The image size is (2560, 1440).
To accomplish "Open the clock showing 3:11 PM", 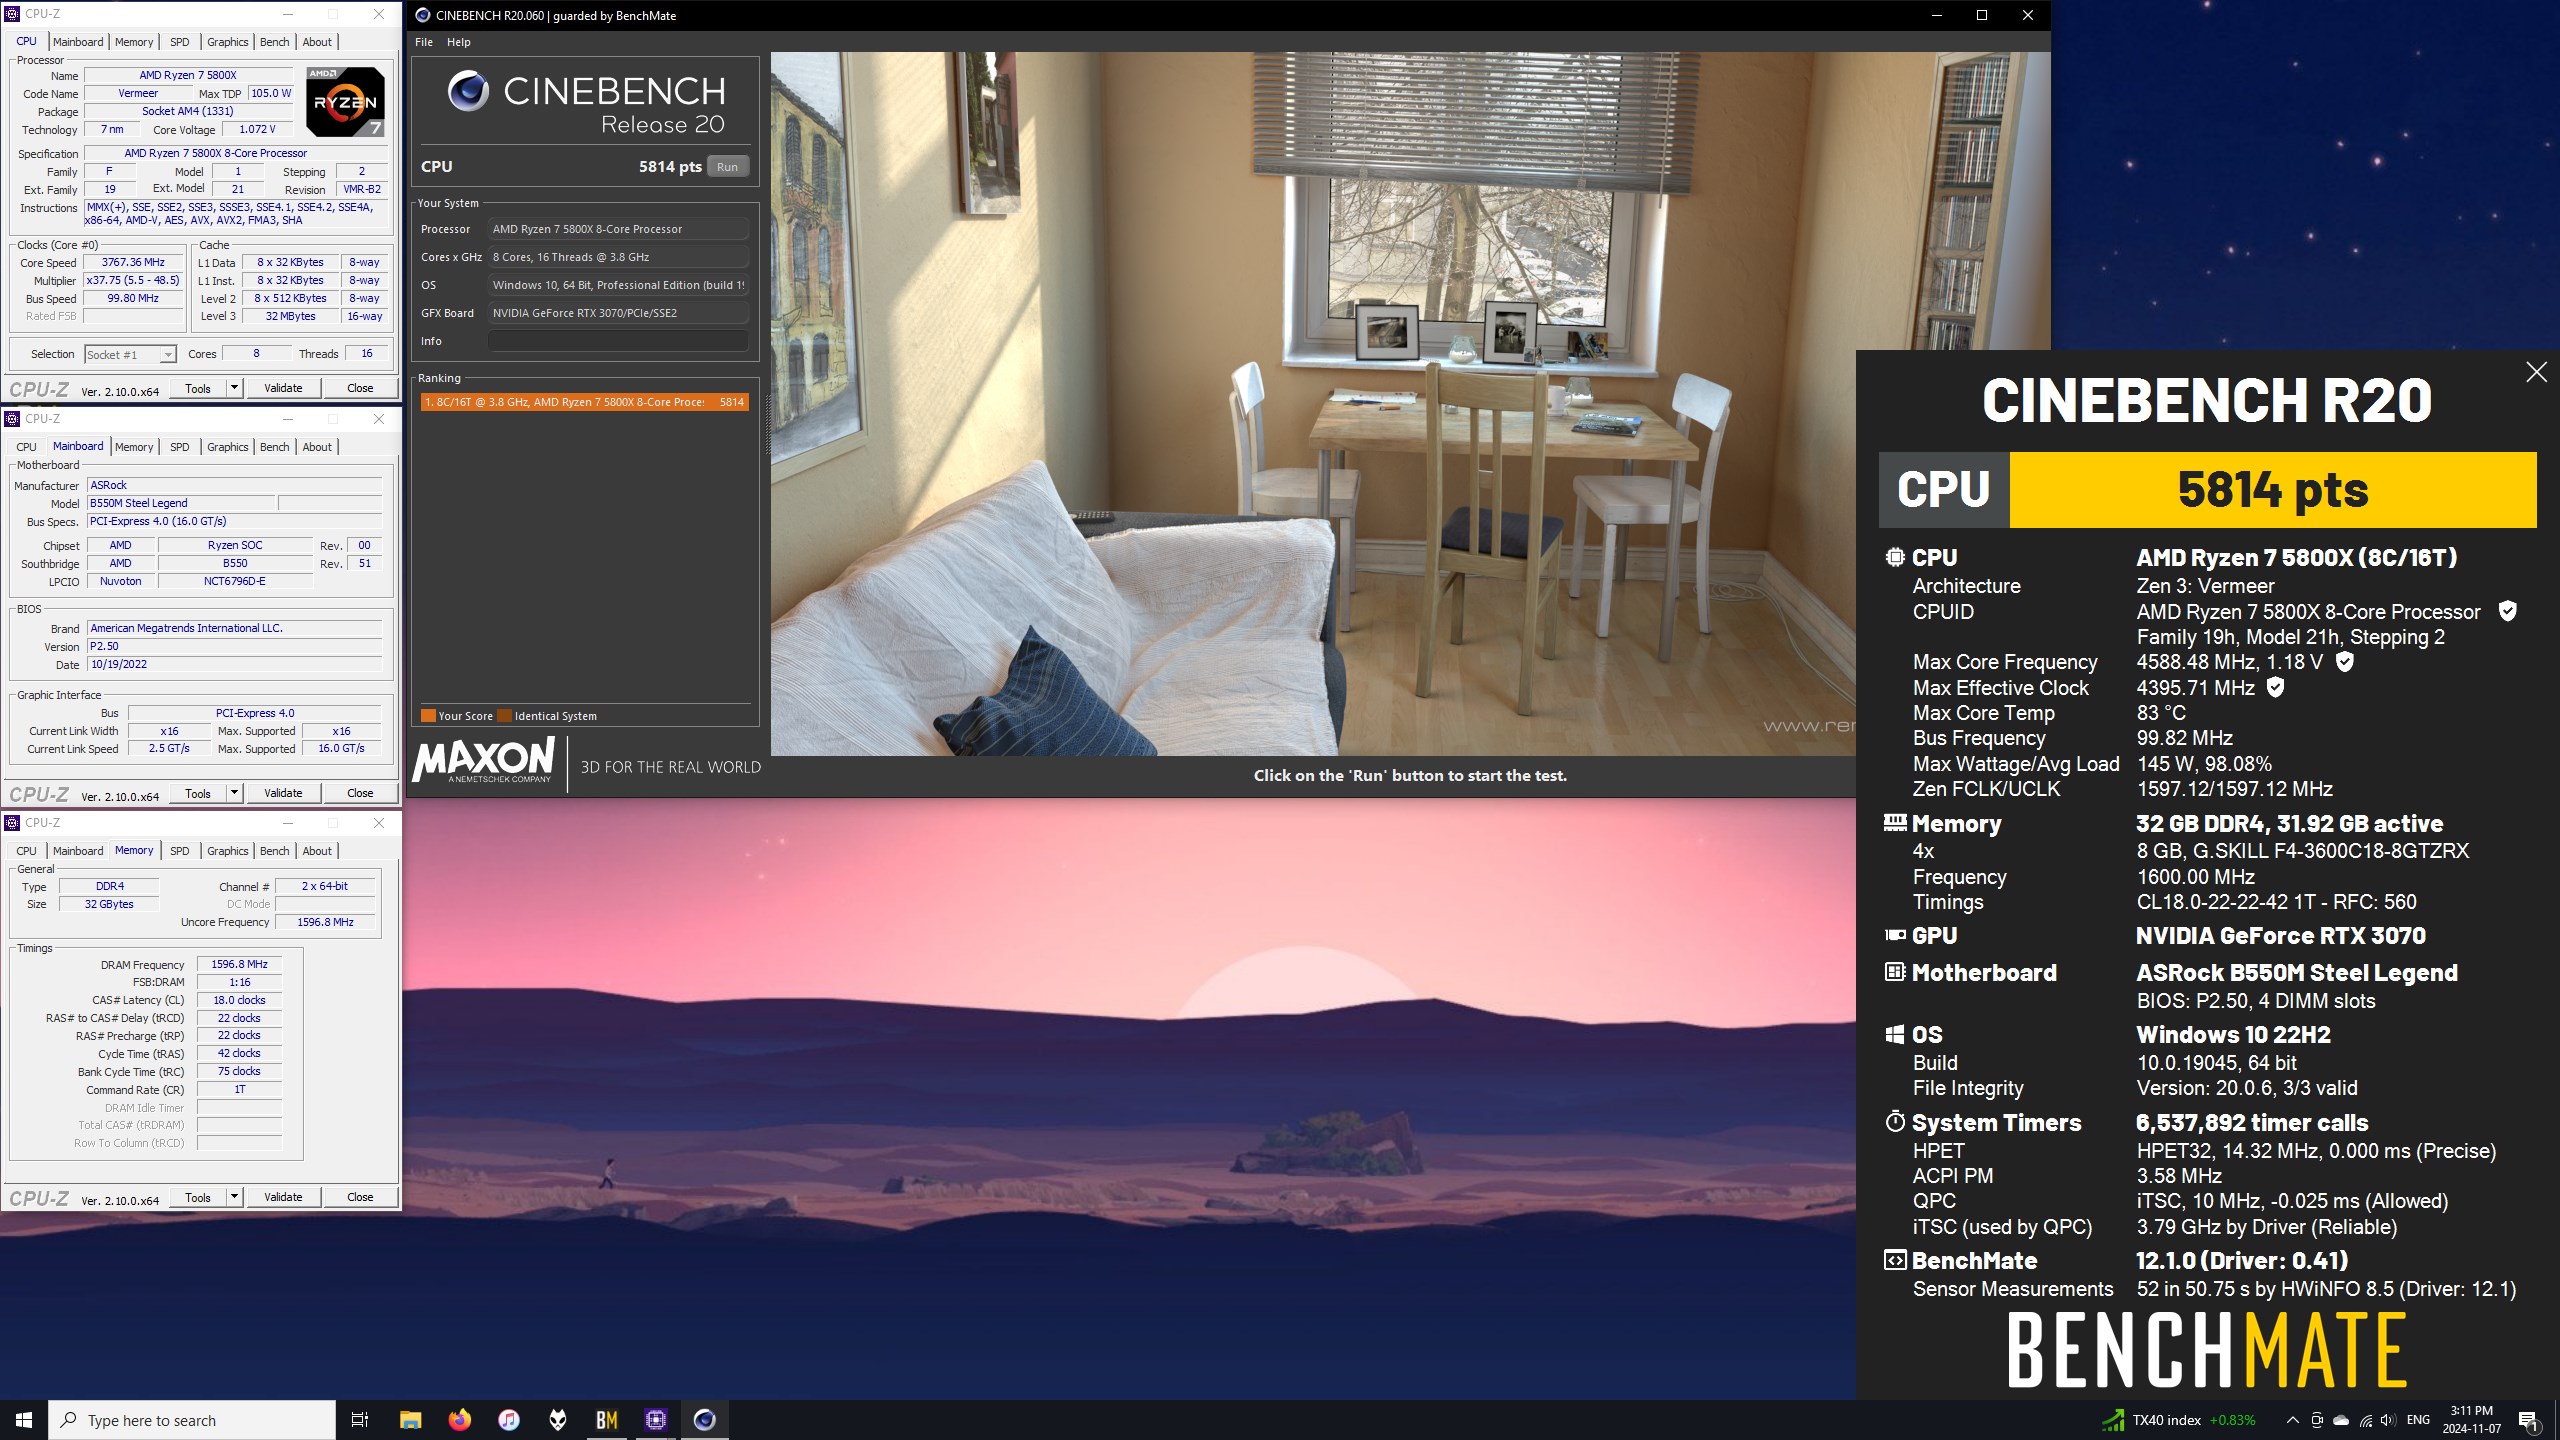I will click(x=2471, y=1420).
